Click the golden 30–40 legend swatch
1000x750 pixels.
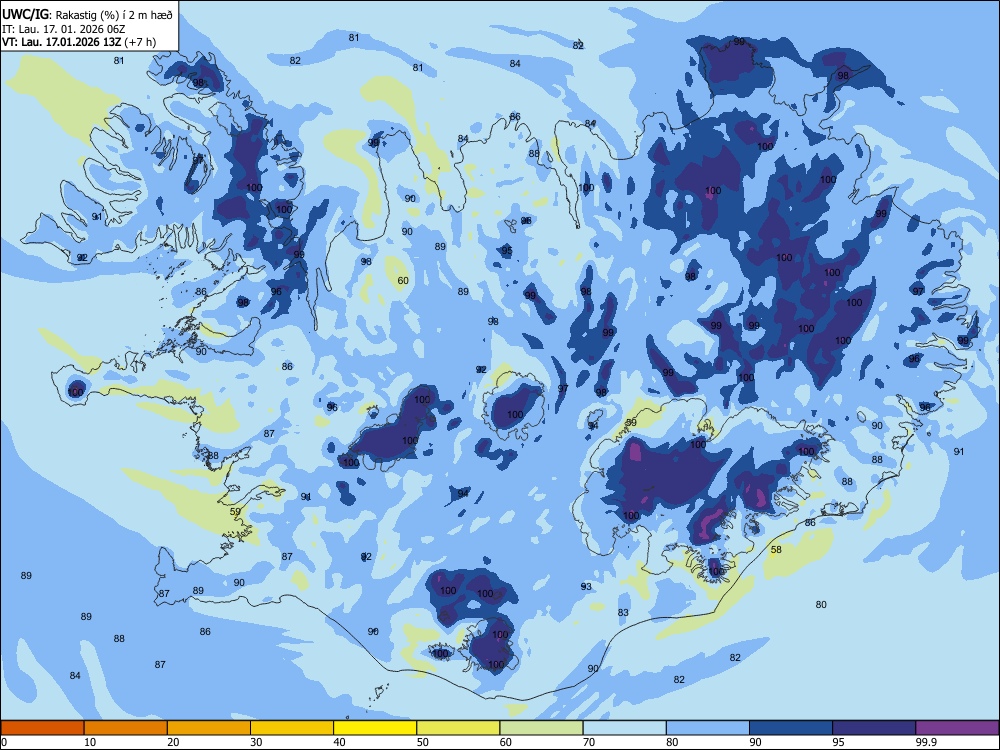292,728
